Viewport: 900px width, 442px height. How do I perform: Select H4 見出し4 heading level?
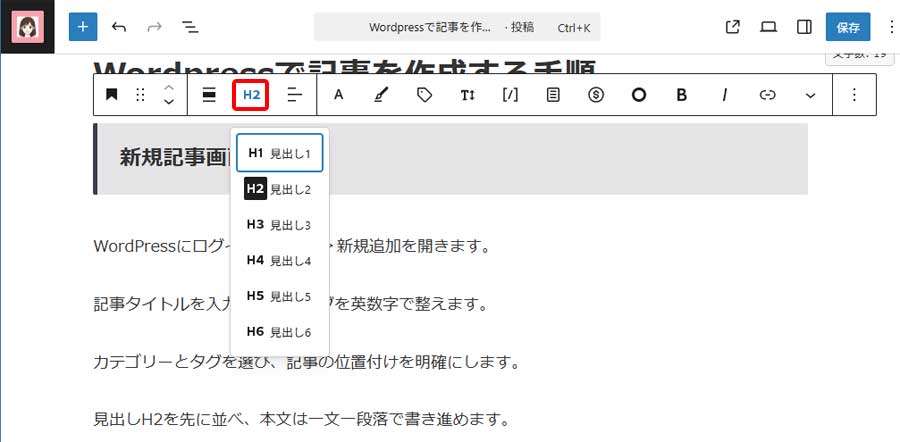280,261
